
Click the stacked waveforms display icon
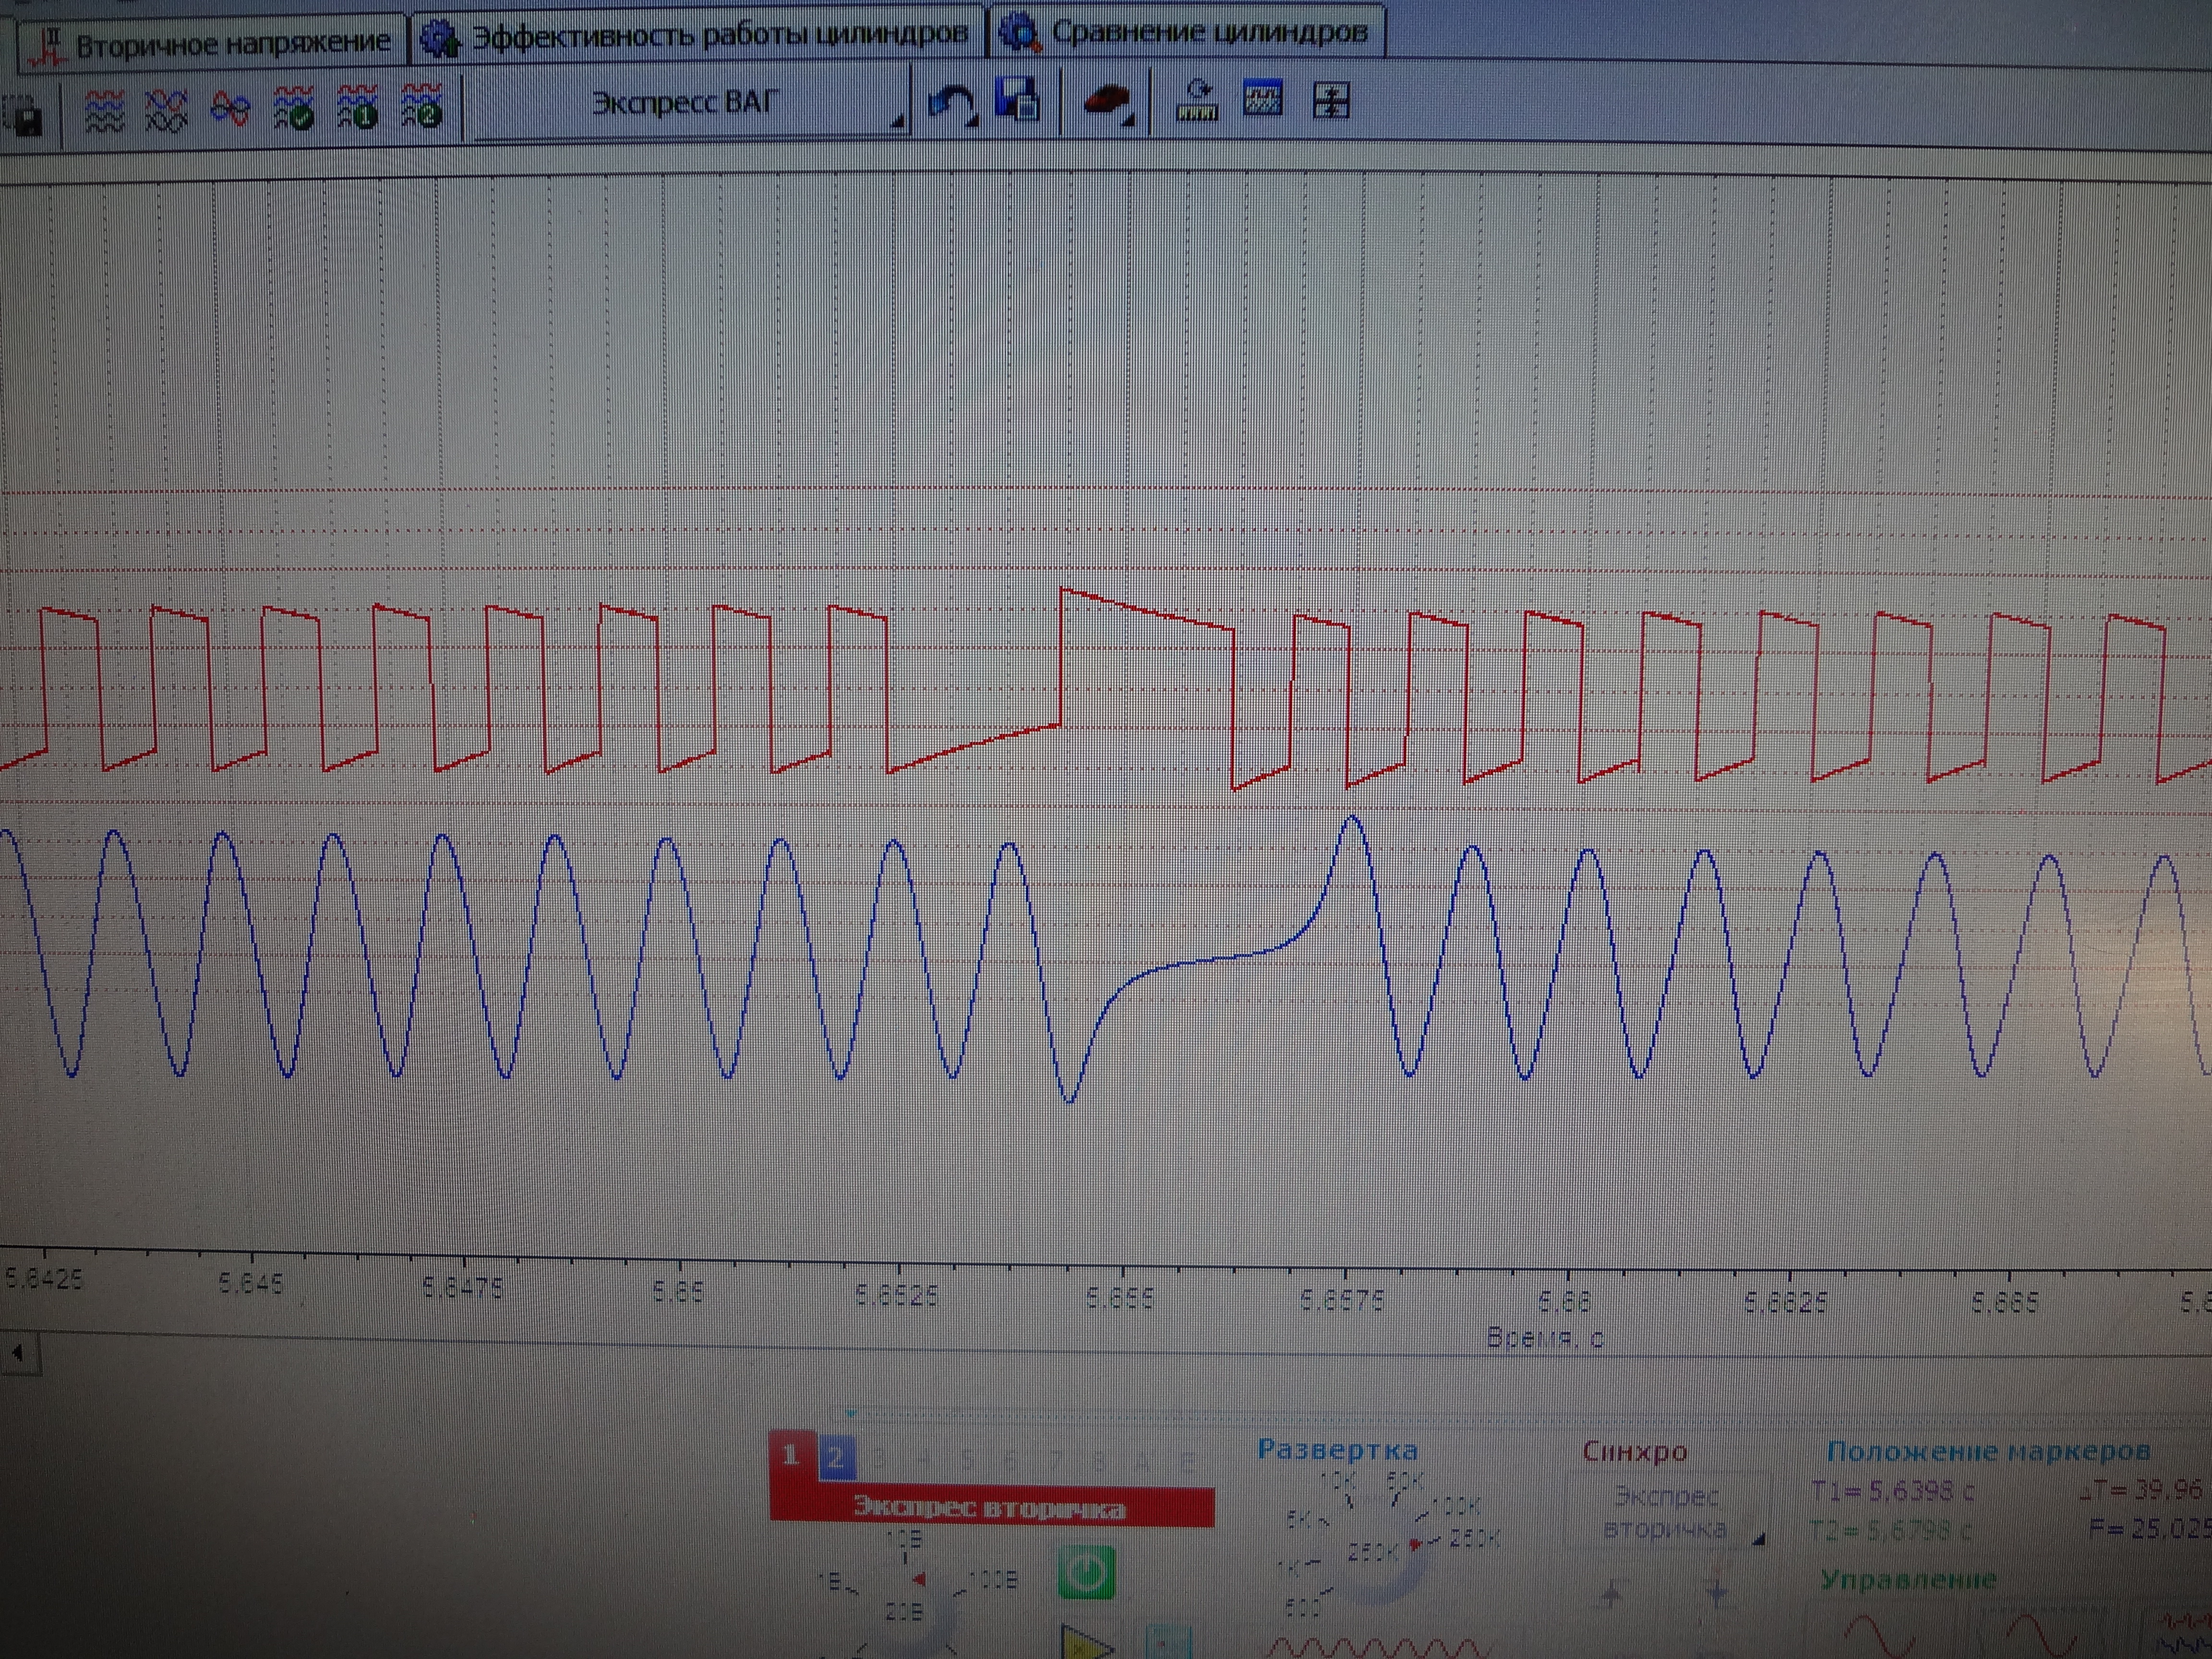click(104, 110)
